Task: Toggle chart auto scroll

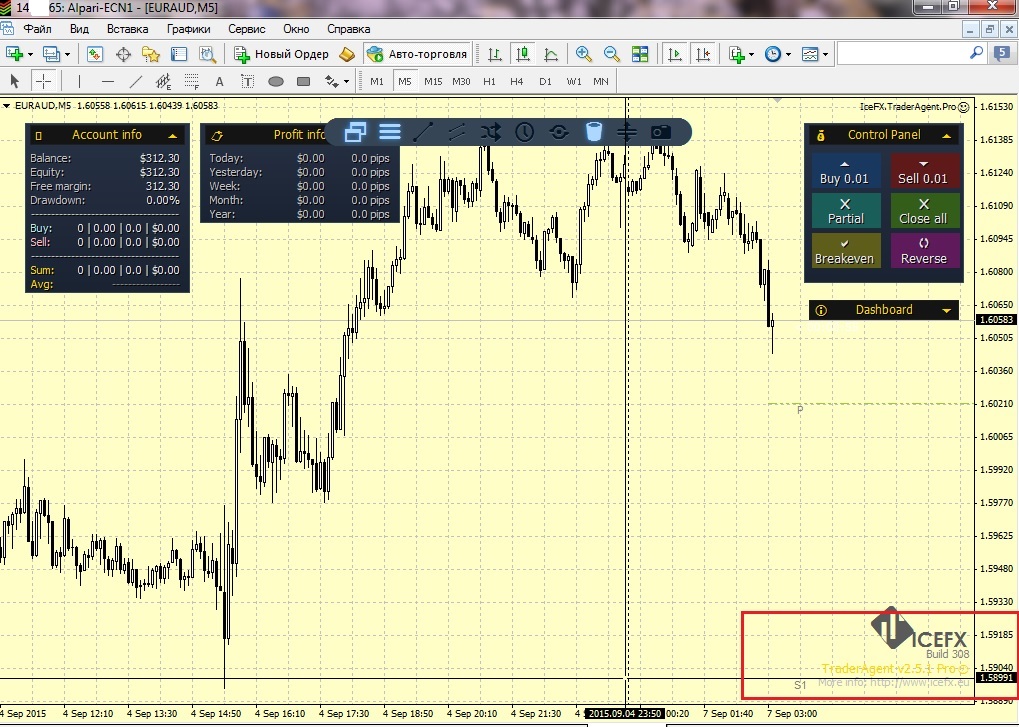Action: coord(675,55)
